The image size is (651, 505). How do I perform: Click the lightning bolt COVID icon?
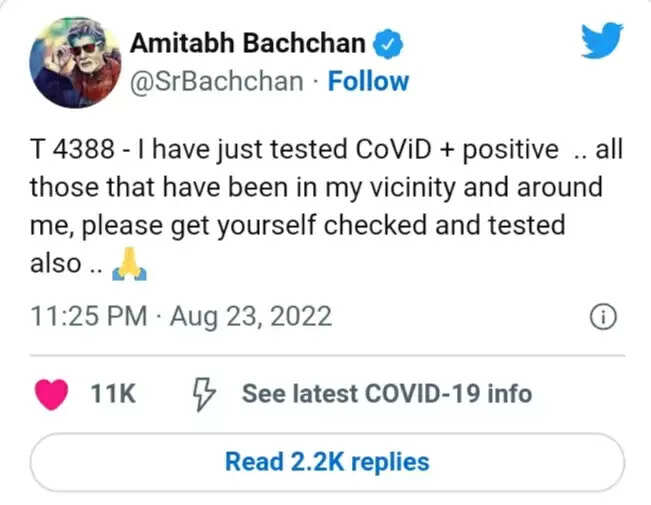pyautogui.click(x=204, y=393)
